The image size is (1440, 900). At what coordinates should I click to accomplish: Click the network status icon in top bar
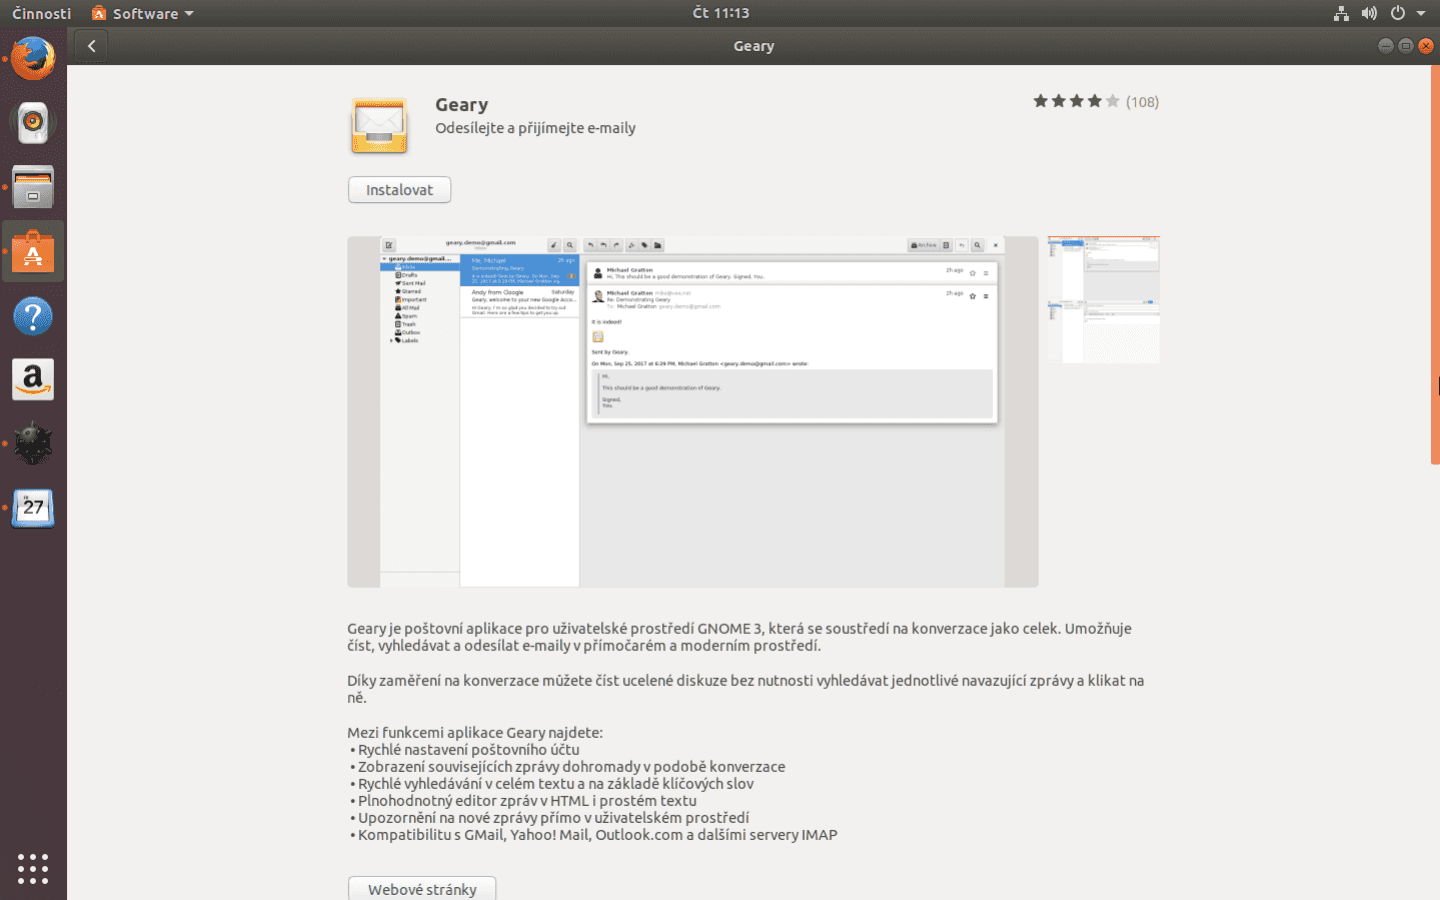(1341, 13)
